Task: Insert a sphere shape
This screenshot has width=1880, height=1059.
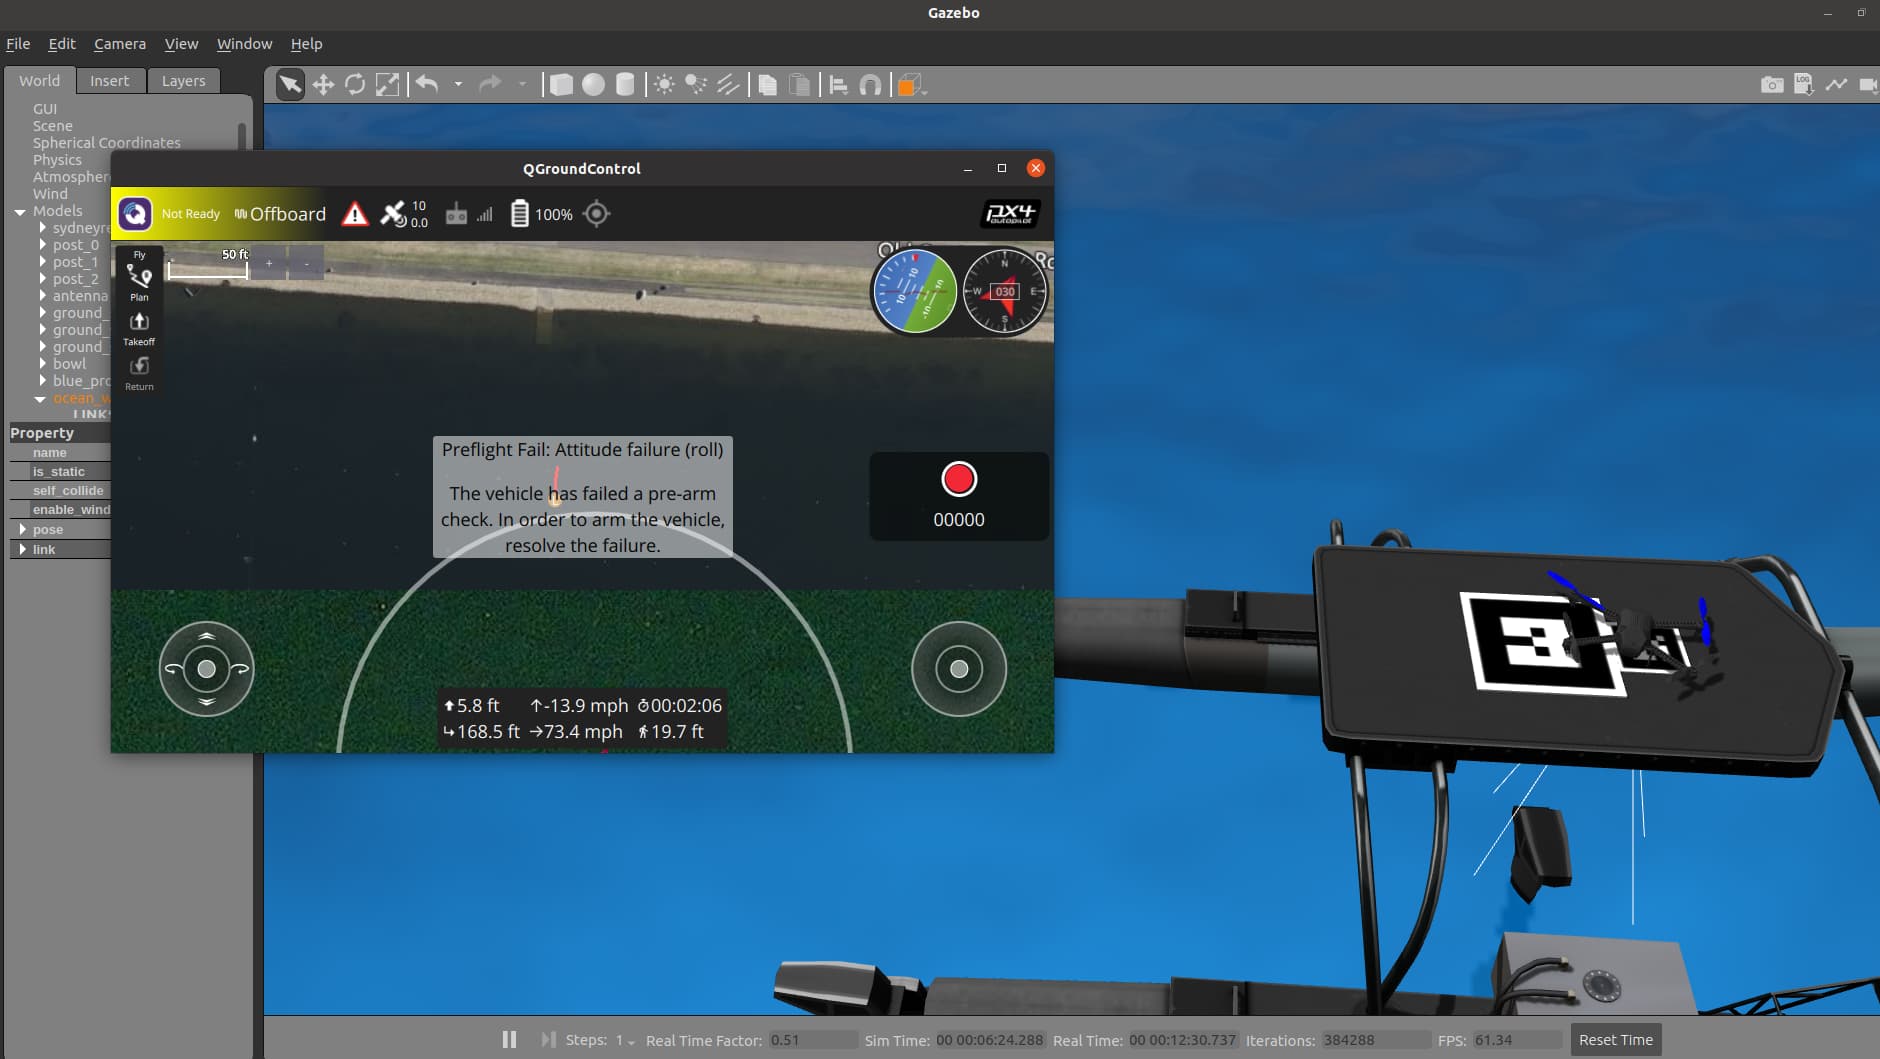Action: point(593,85)
